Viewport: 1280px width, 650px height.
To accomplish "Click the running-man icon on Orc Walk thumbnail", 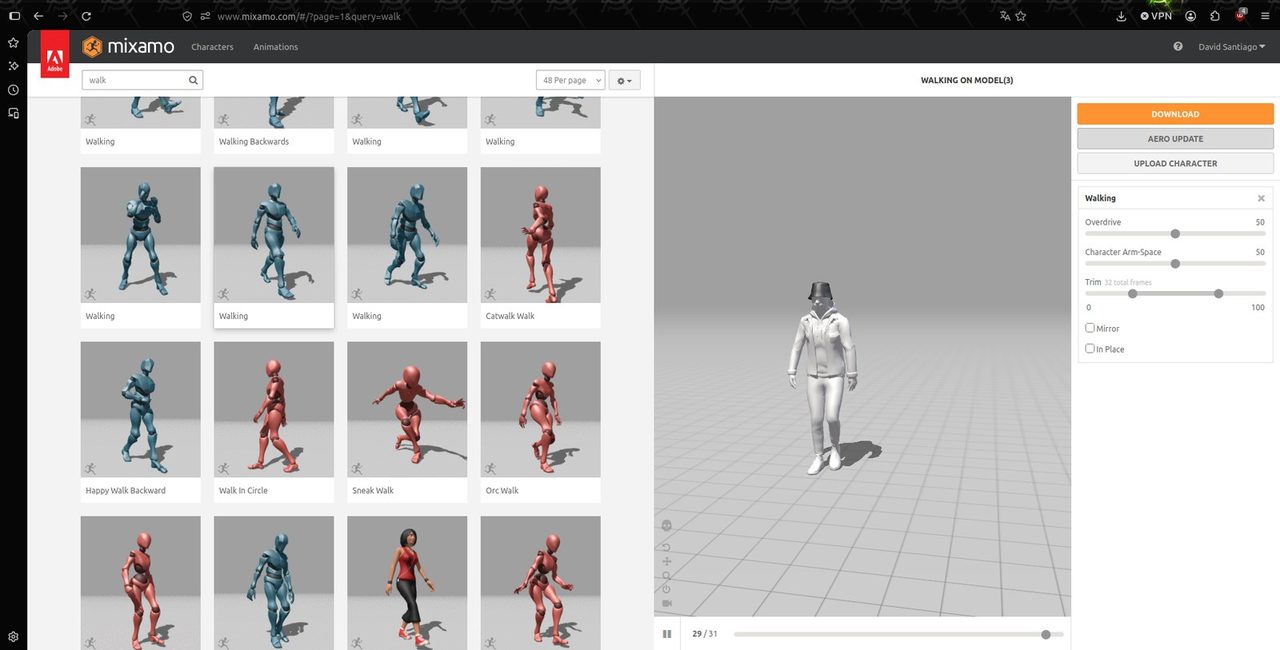I will [491, 469].
